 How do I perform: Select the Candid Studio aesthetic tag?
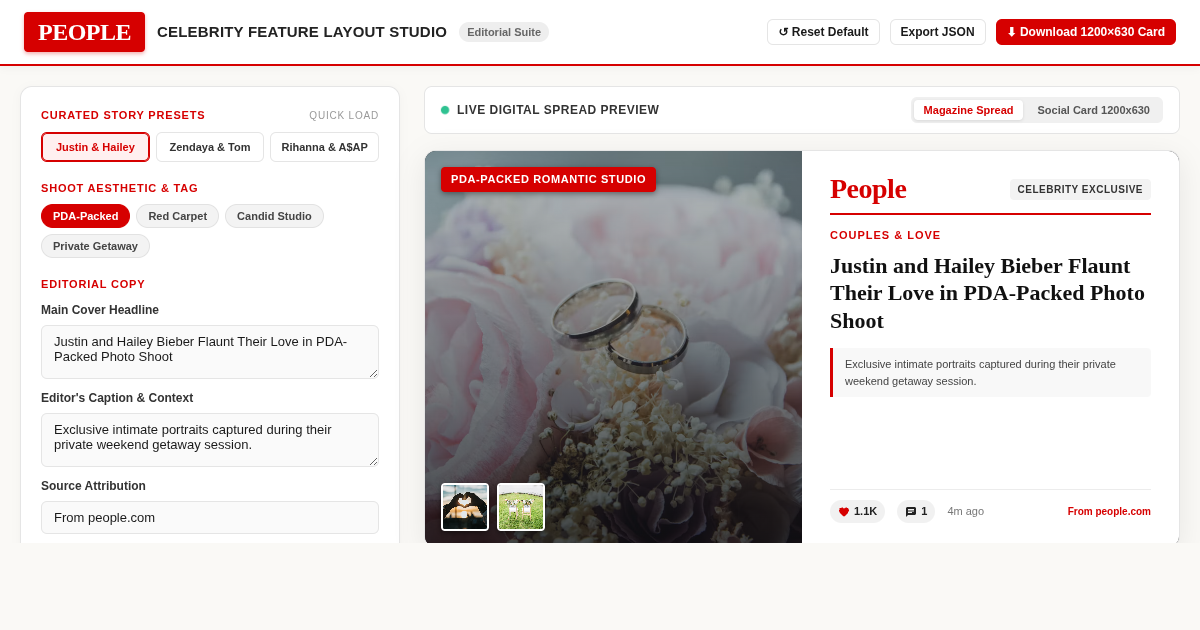point(274,216)
